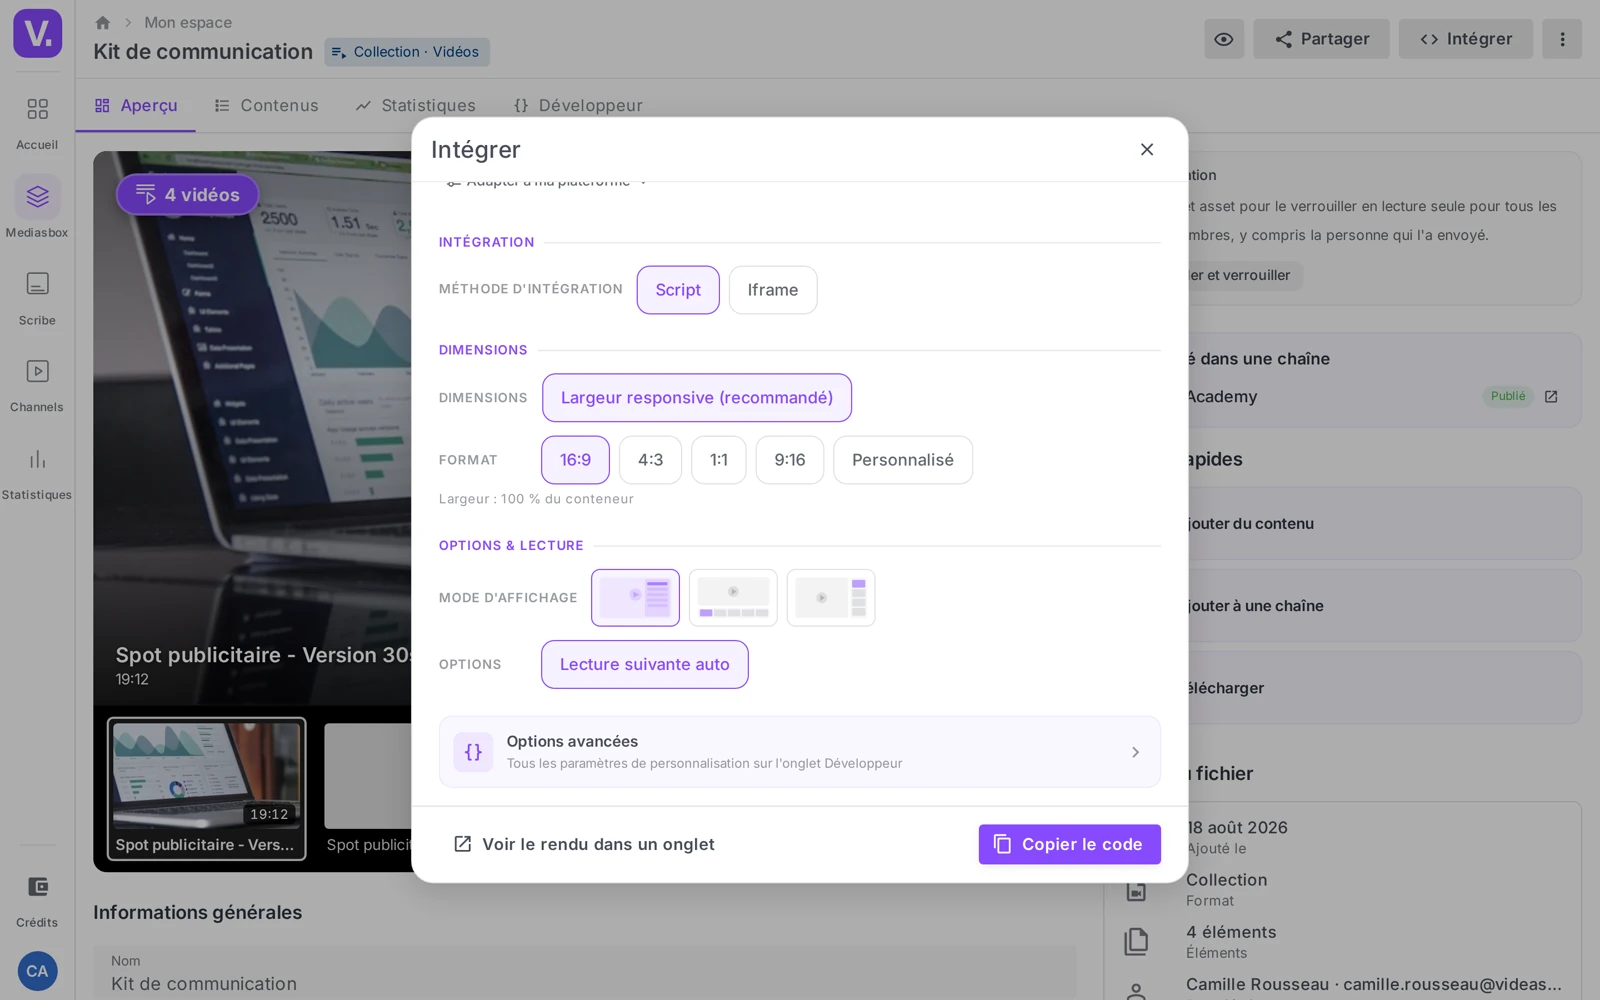Click the 4 vidéos badge

(188, 195)
